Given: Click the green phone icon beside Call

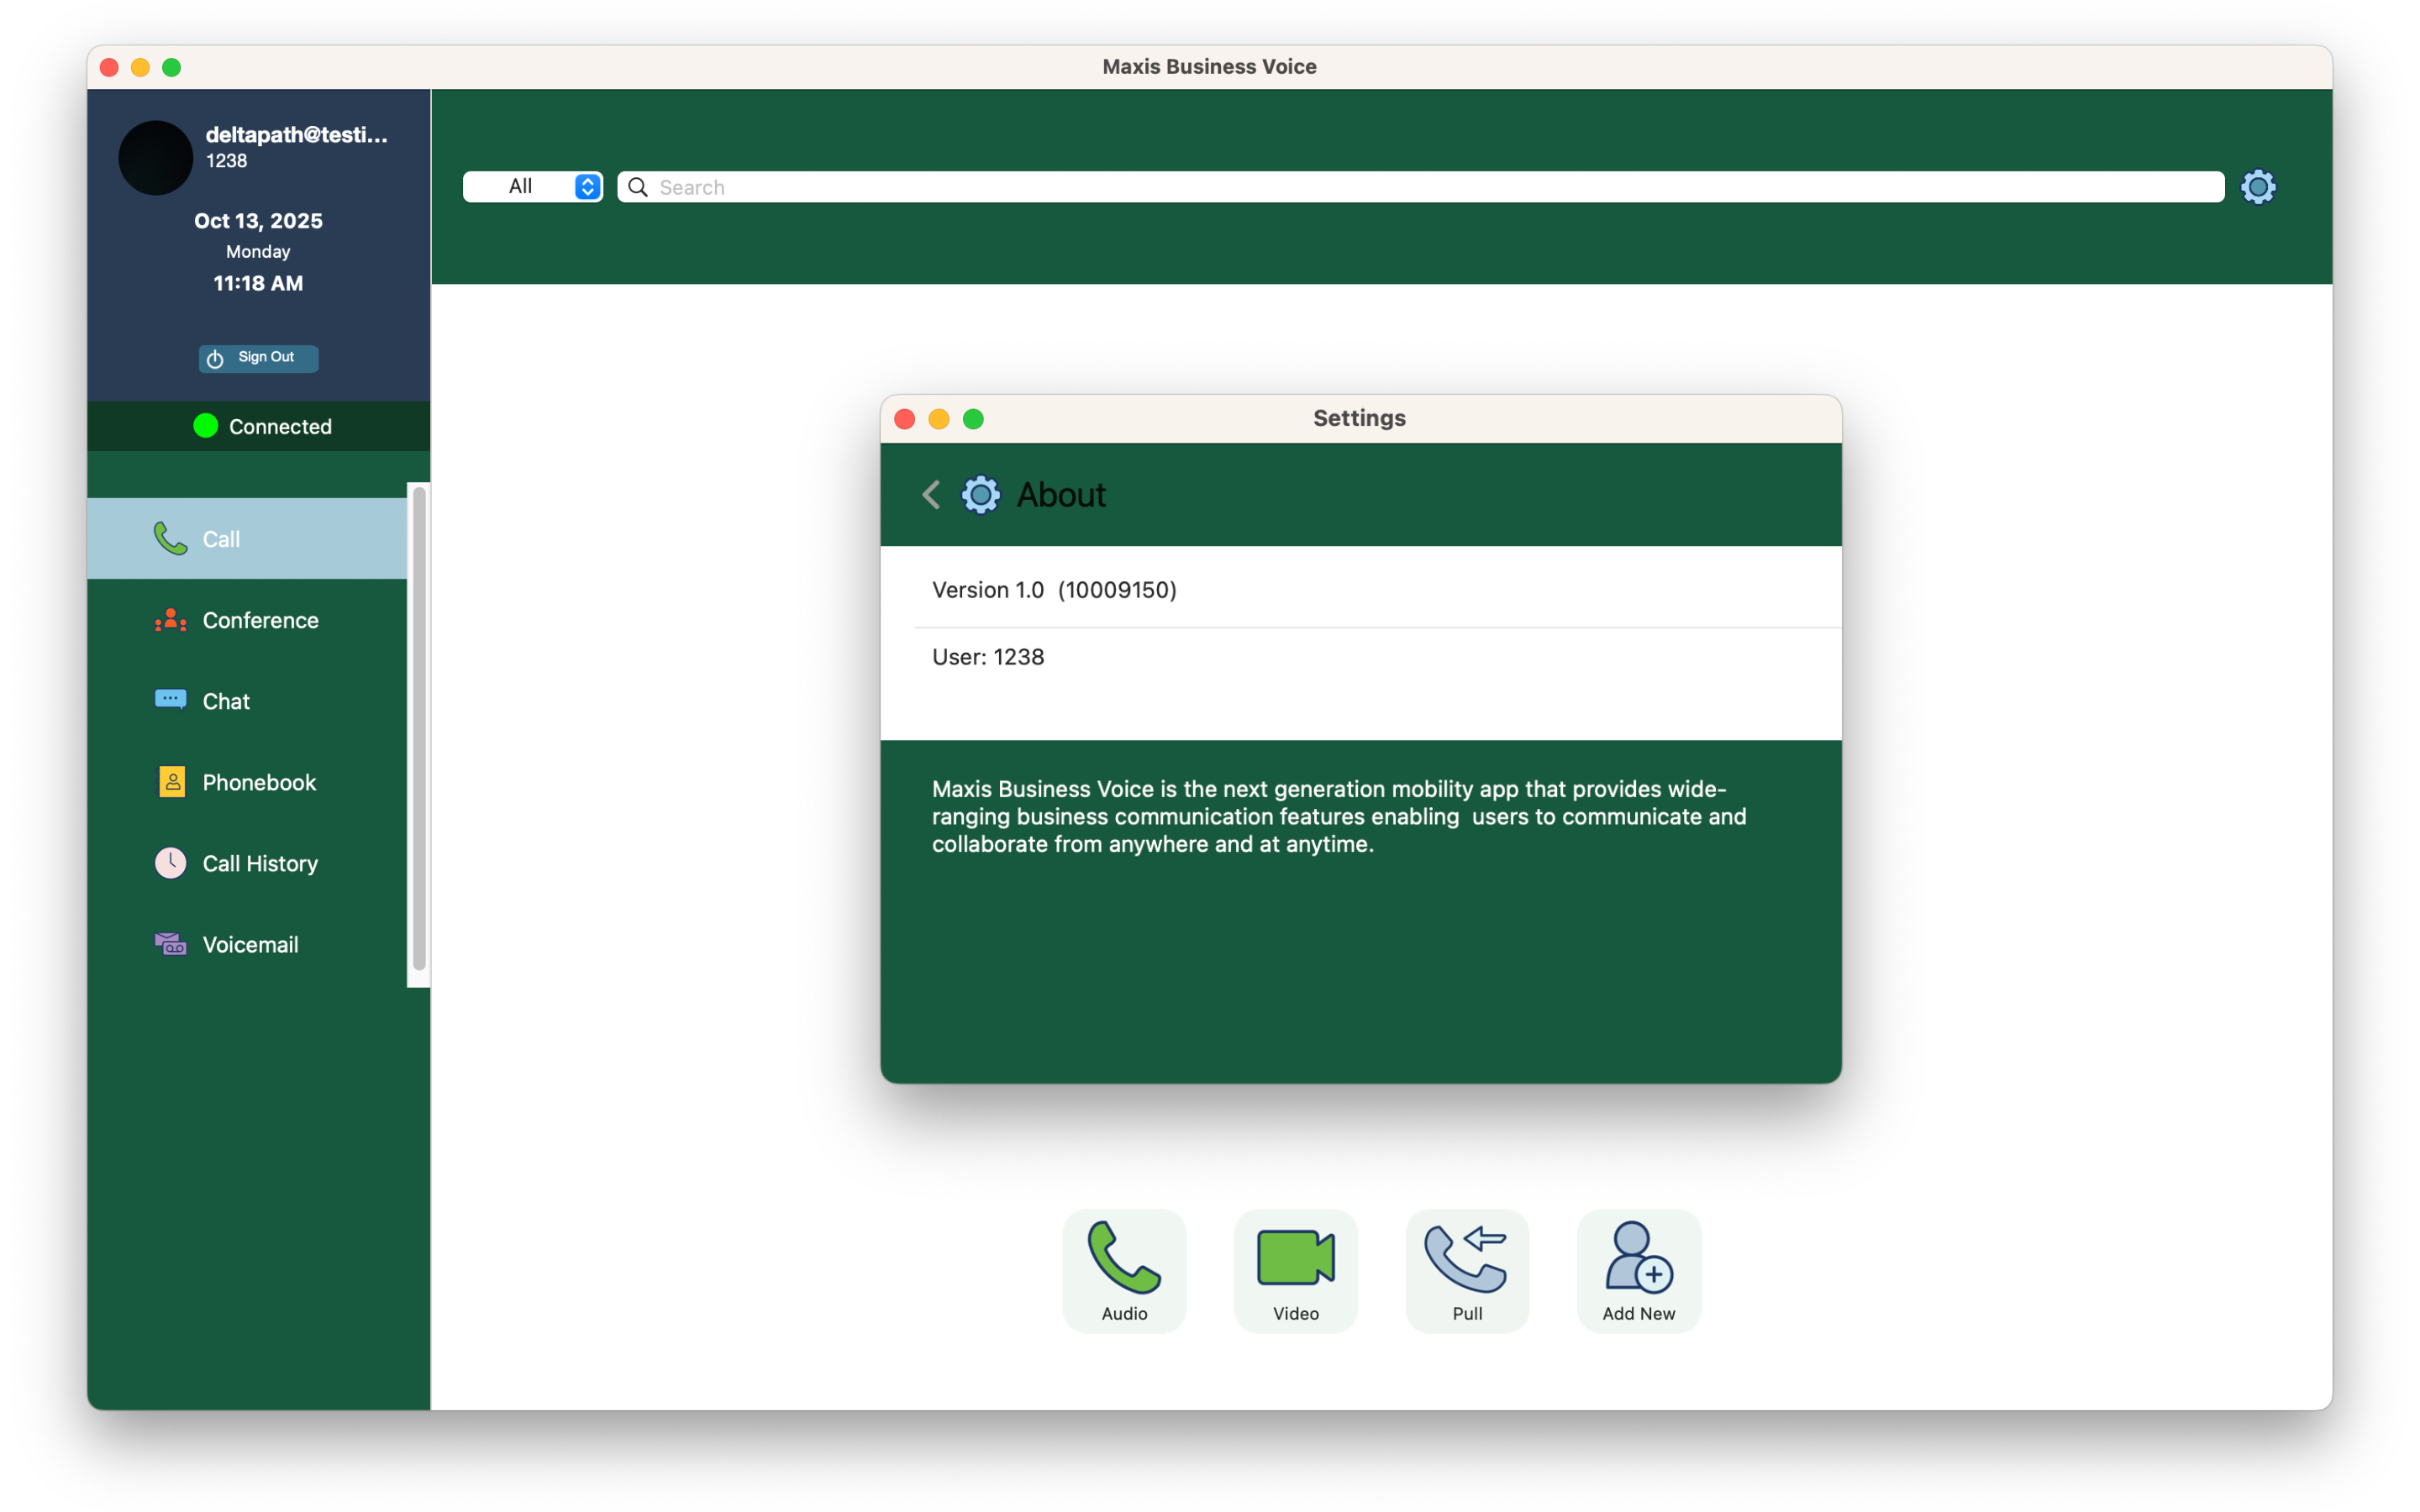Looking at the screenshot, I should pos(170,538).
